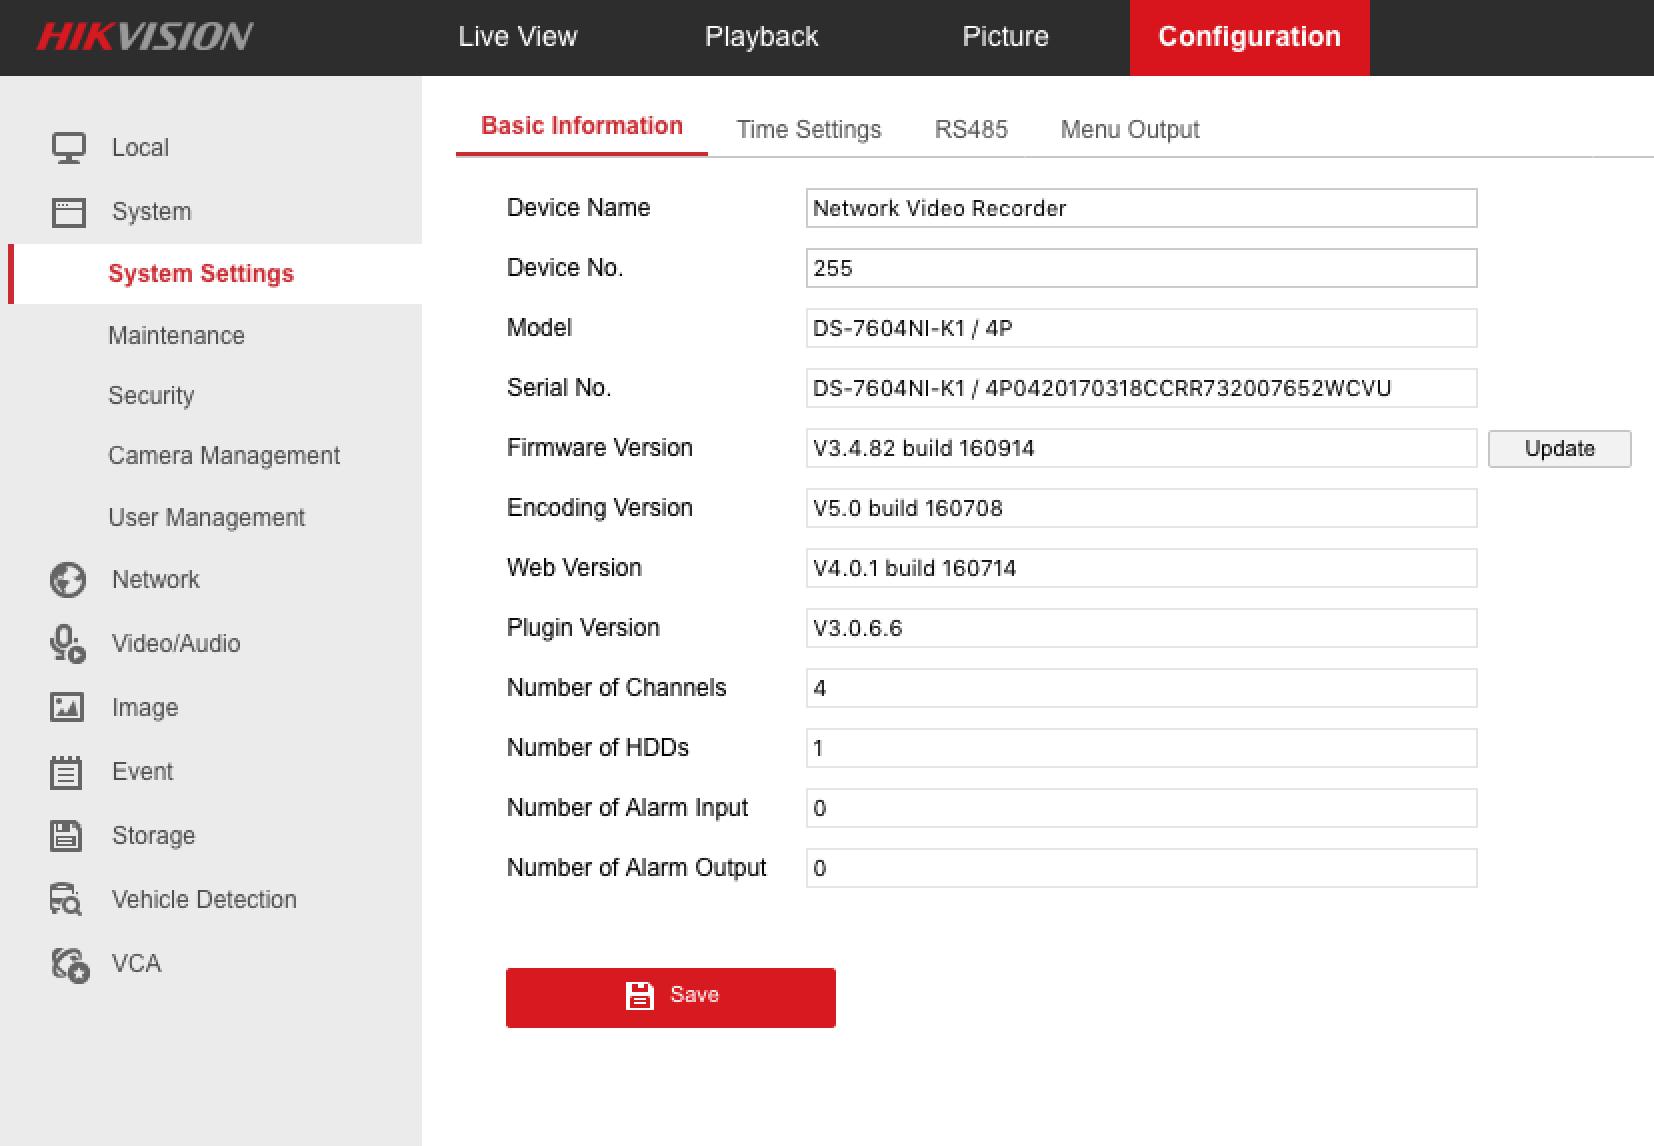This screenshot has height=1146, width=1654.
Task: Open Camera Management in the sidebar
Action: (224, 456)
